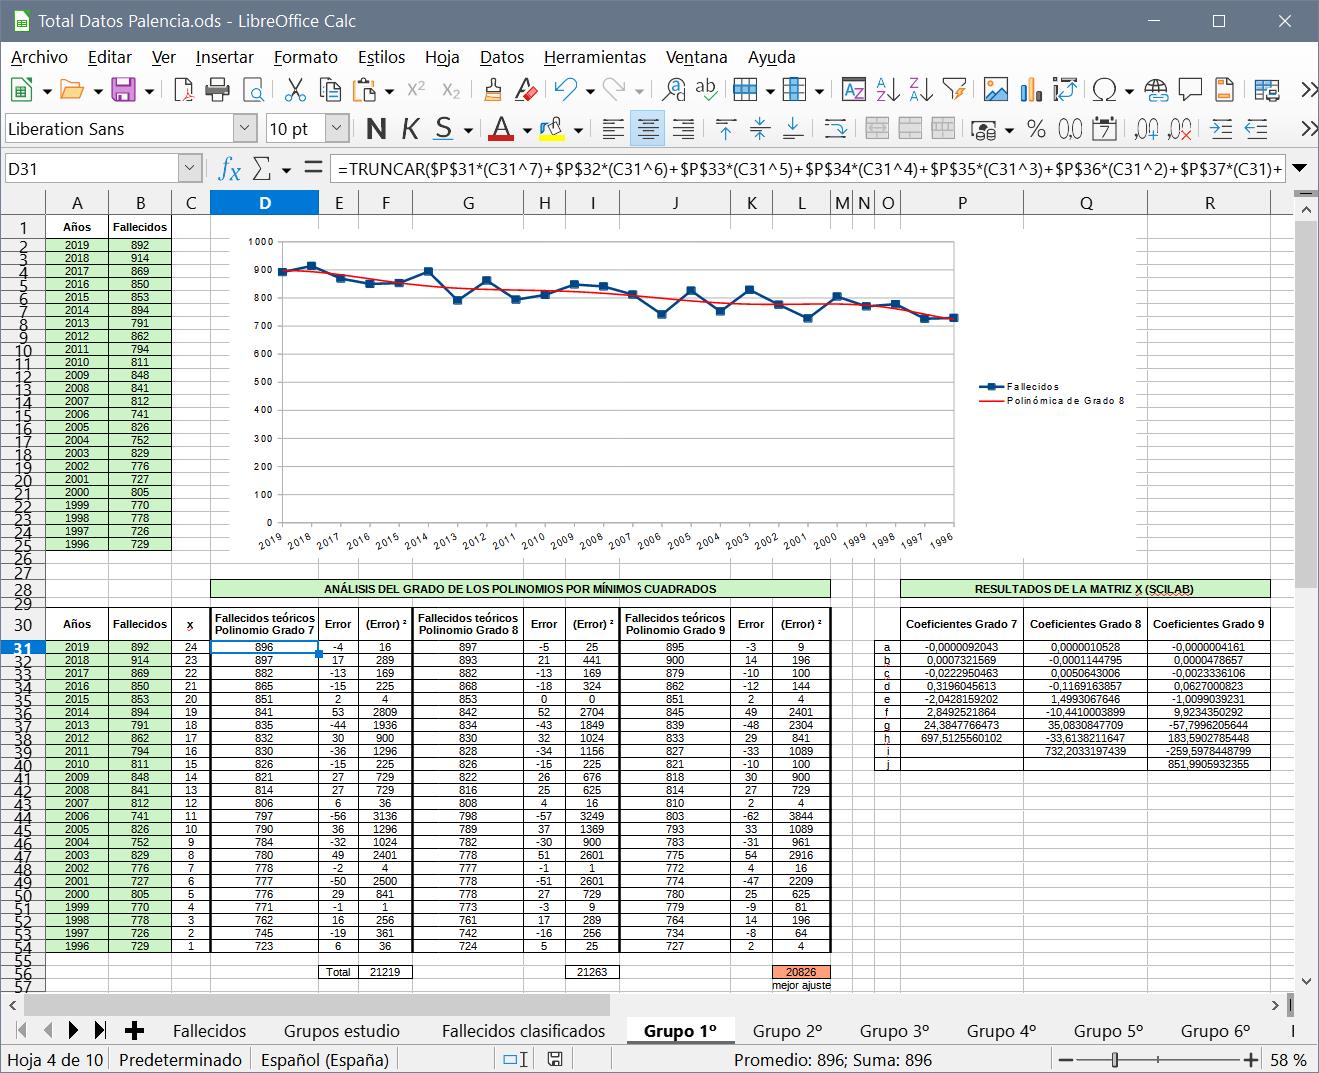Toggle left alignment
The image size is (1319, 1073).
pyautogui.click(x=613, y=129)
